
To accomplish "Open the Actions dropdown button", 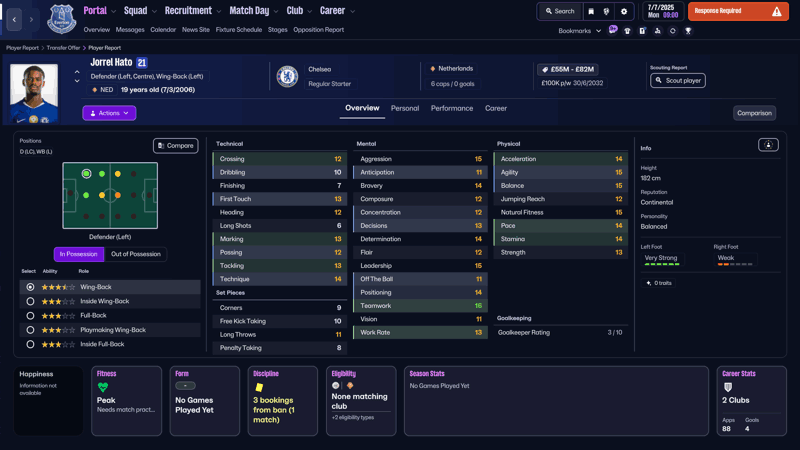I will 109,113.
